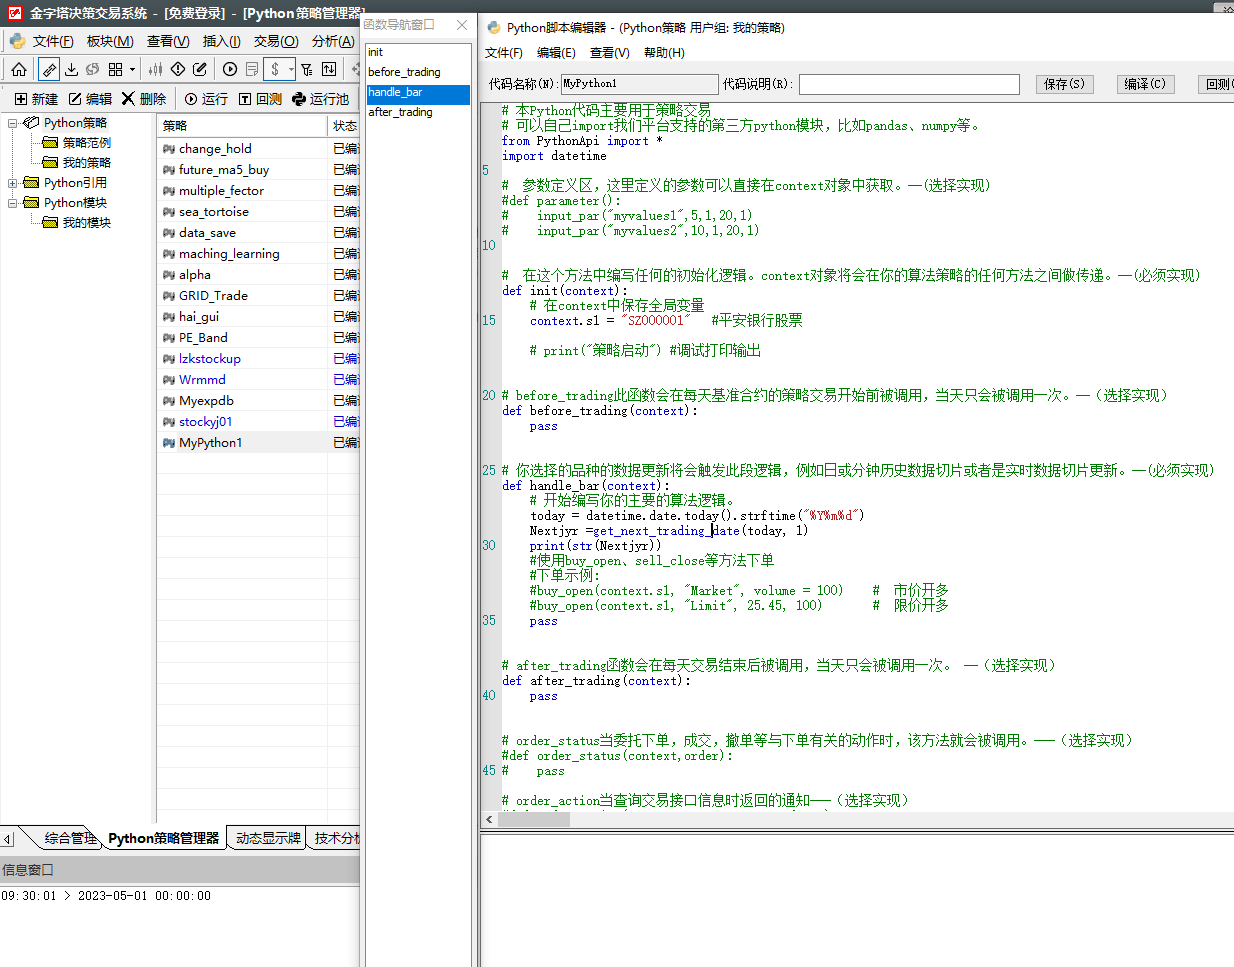Viewport: 1234px width, 967px height.
Task: Click the Home icon in the toolbar
Action: pyautogui.click(x=19, y=69)
